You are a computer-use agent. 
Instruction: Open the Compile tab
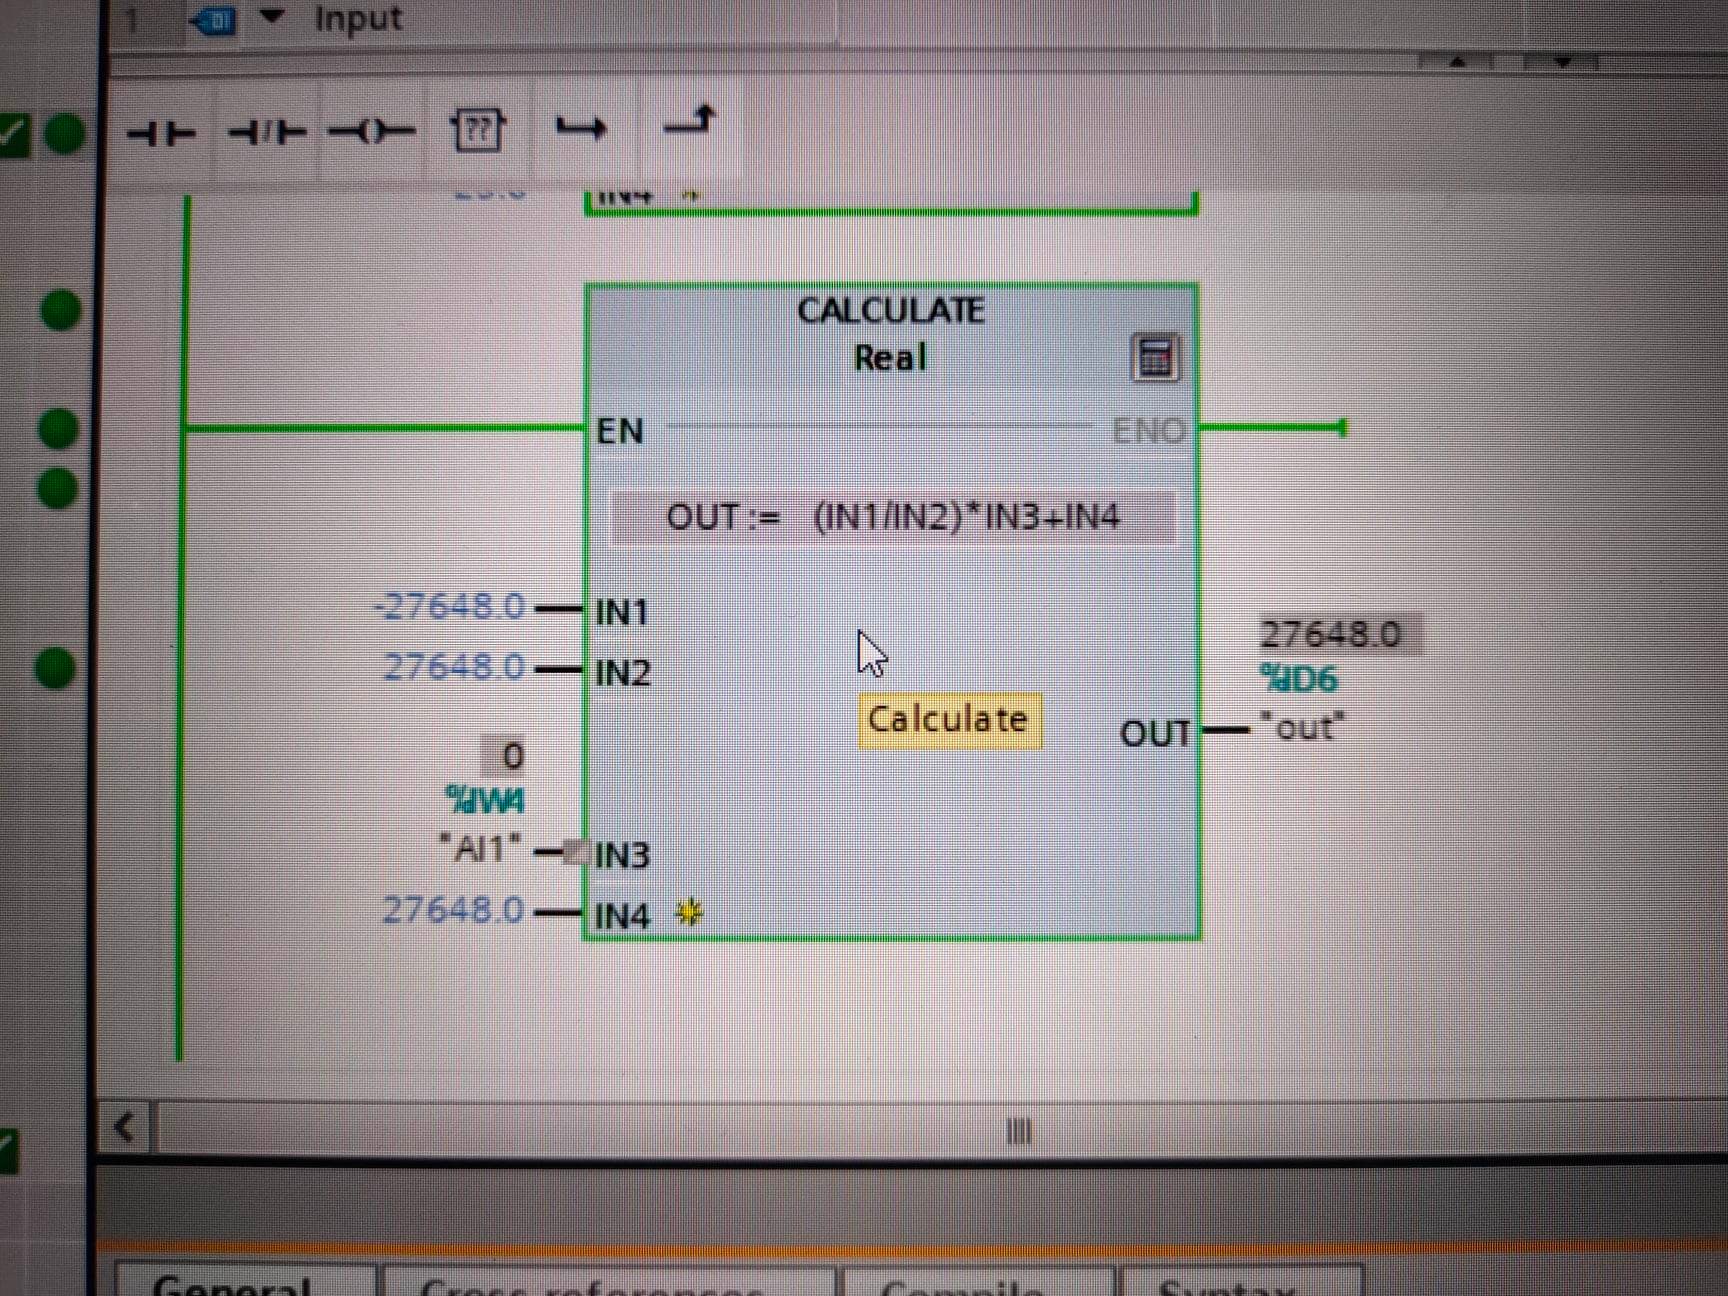(962, 1286)
